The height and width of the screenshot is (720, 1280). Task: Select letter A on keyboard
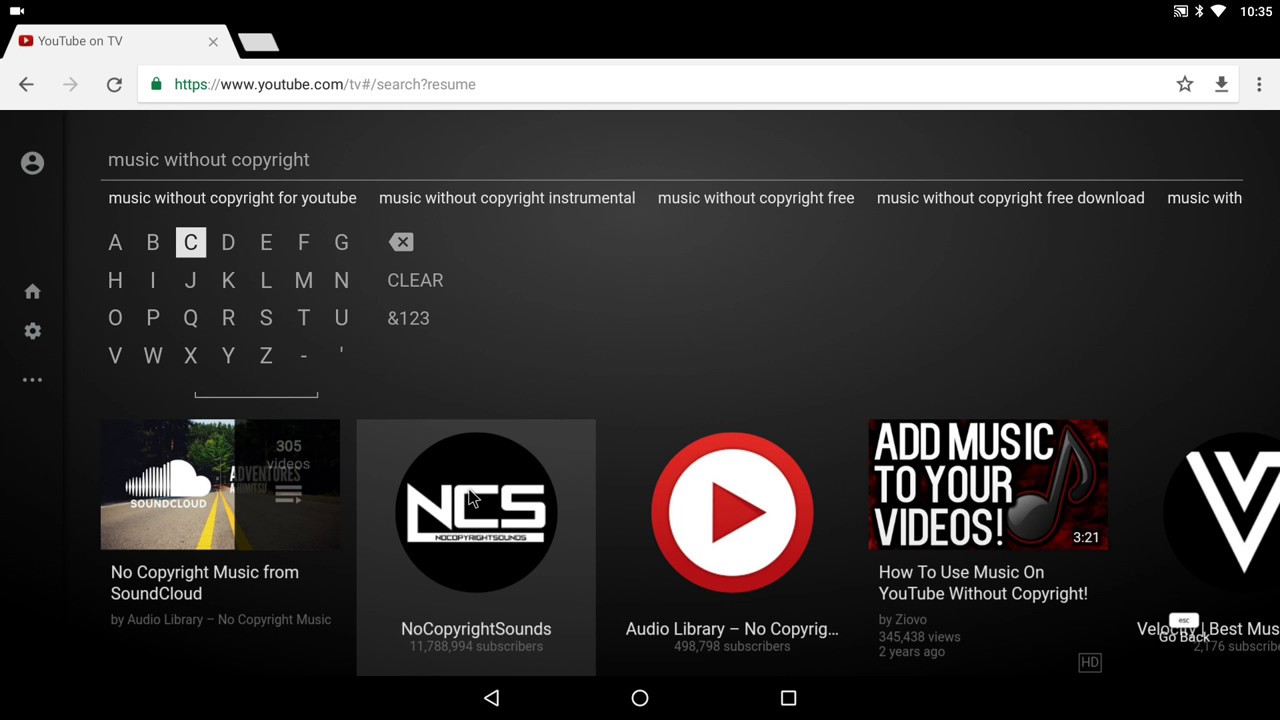coord(115,242)
